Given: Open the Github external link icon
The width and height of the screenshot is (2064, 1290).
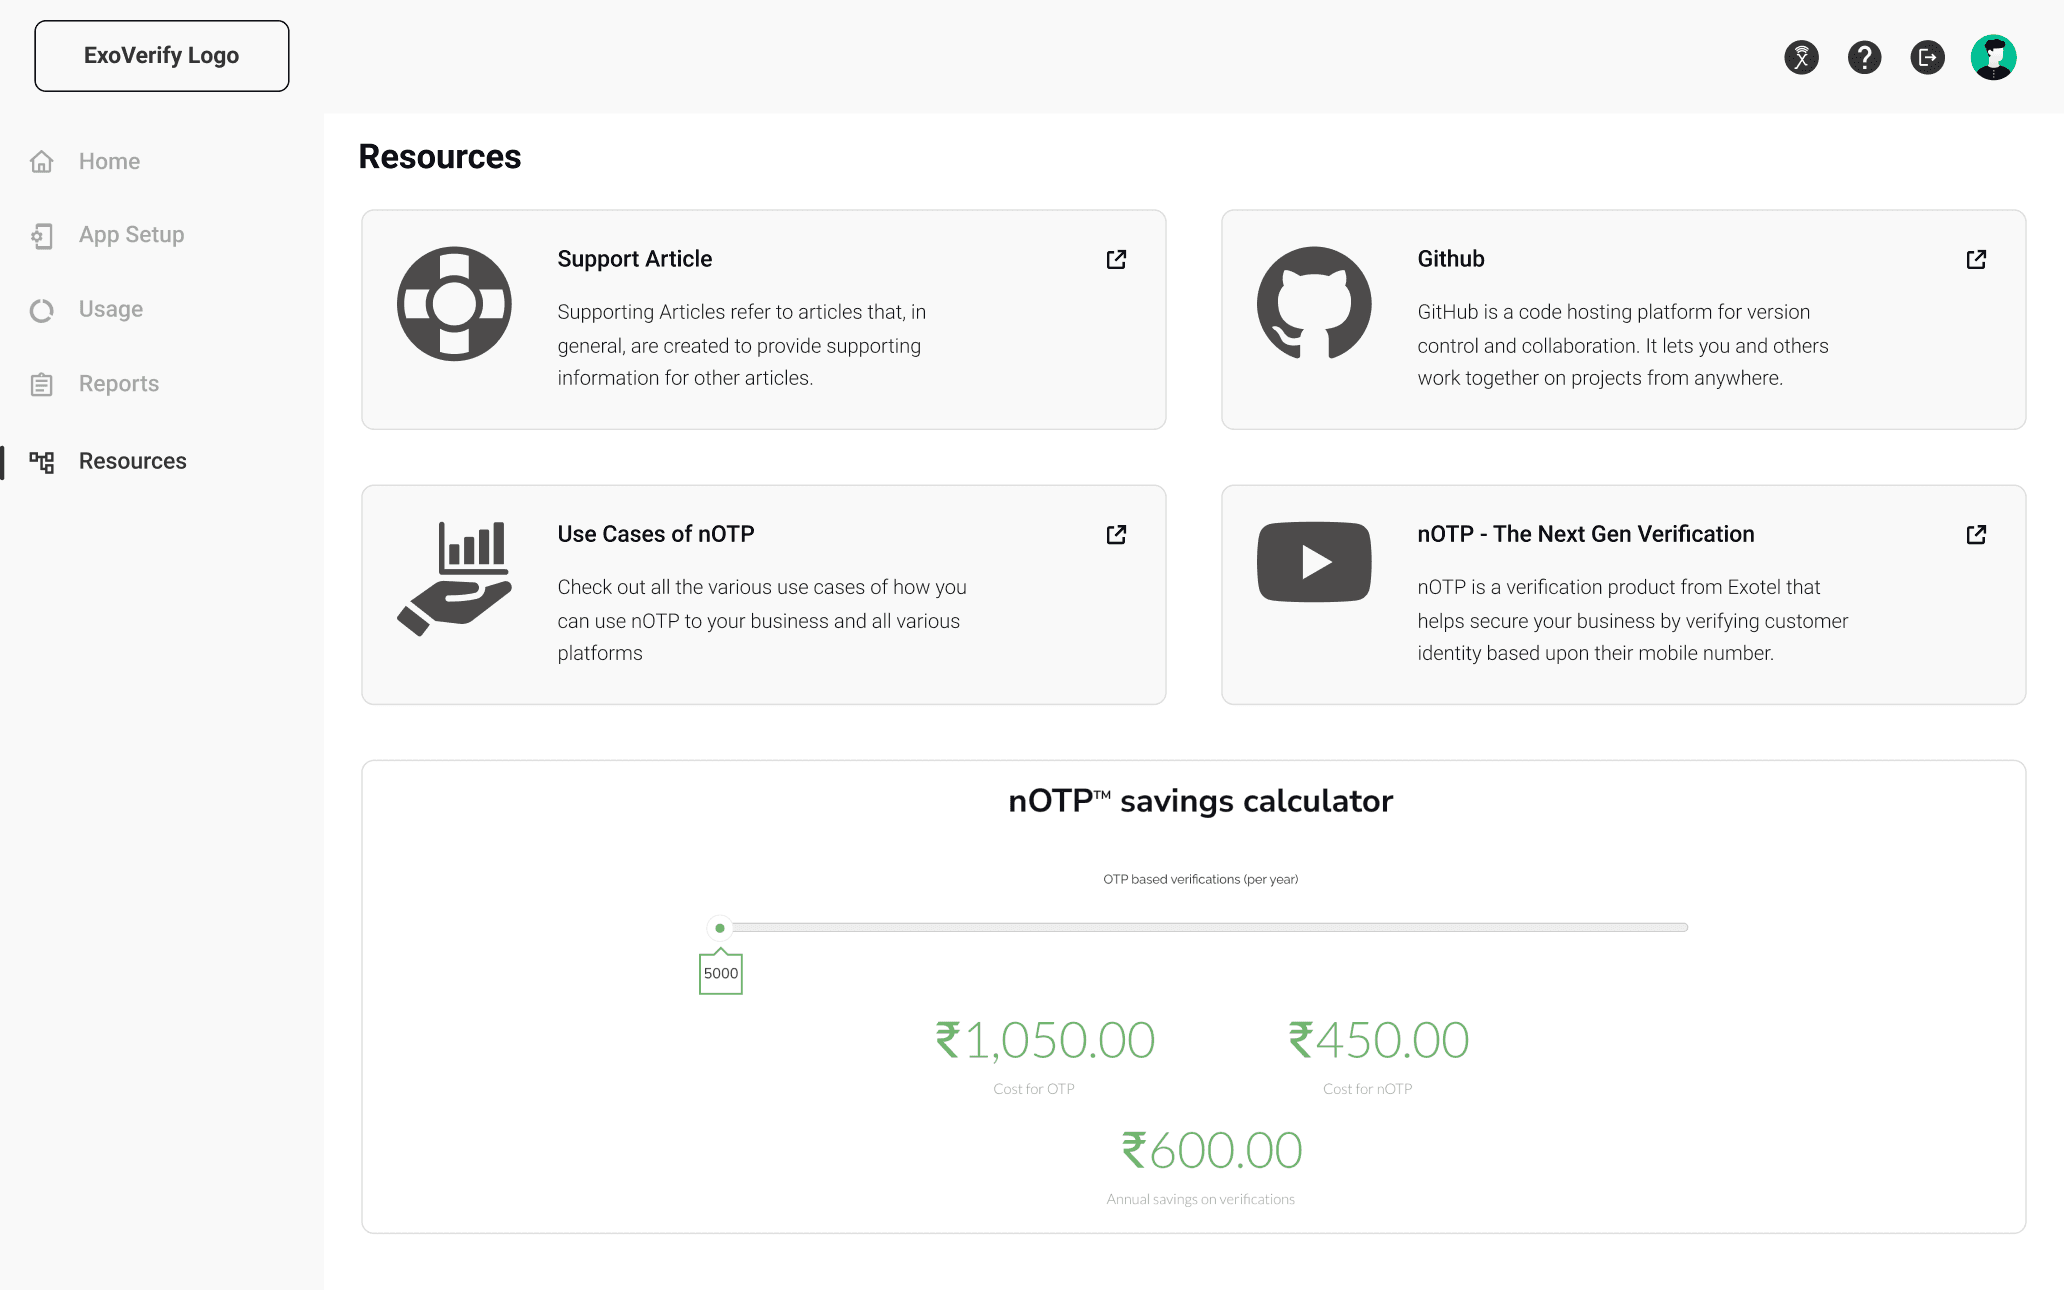Looking at the screenshot, I should coord(1976,260).
